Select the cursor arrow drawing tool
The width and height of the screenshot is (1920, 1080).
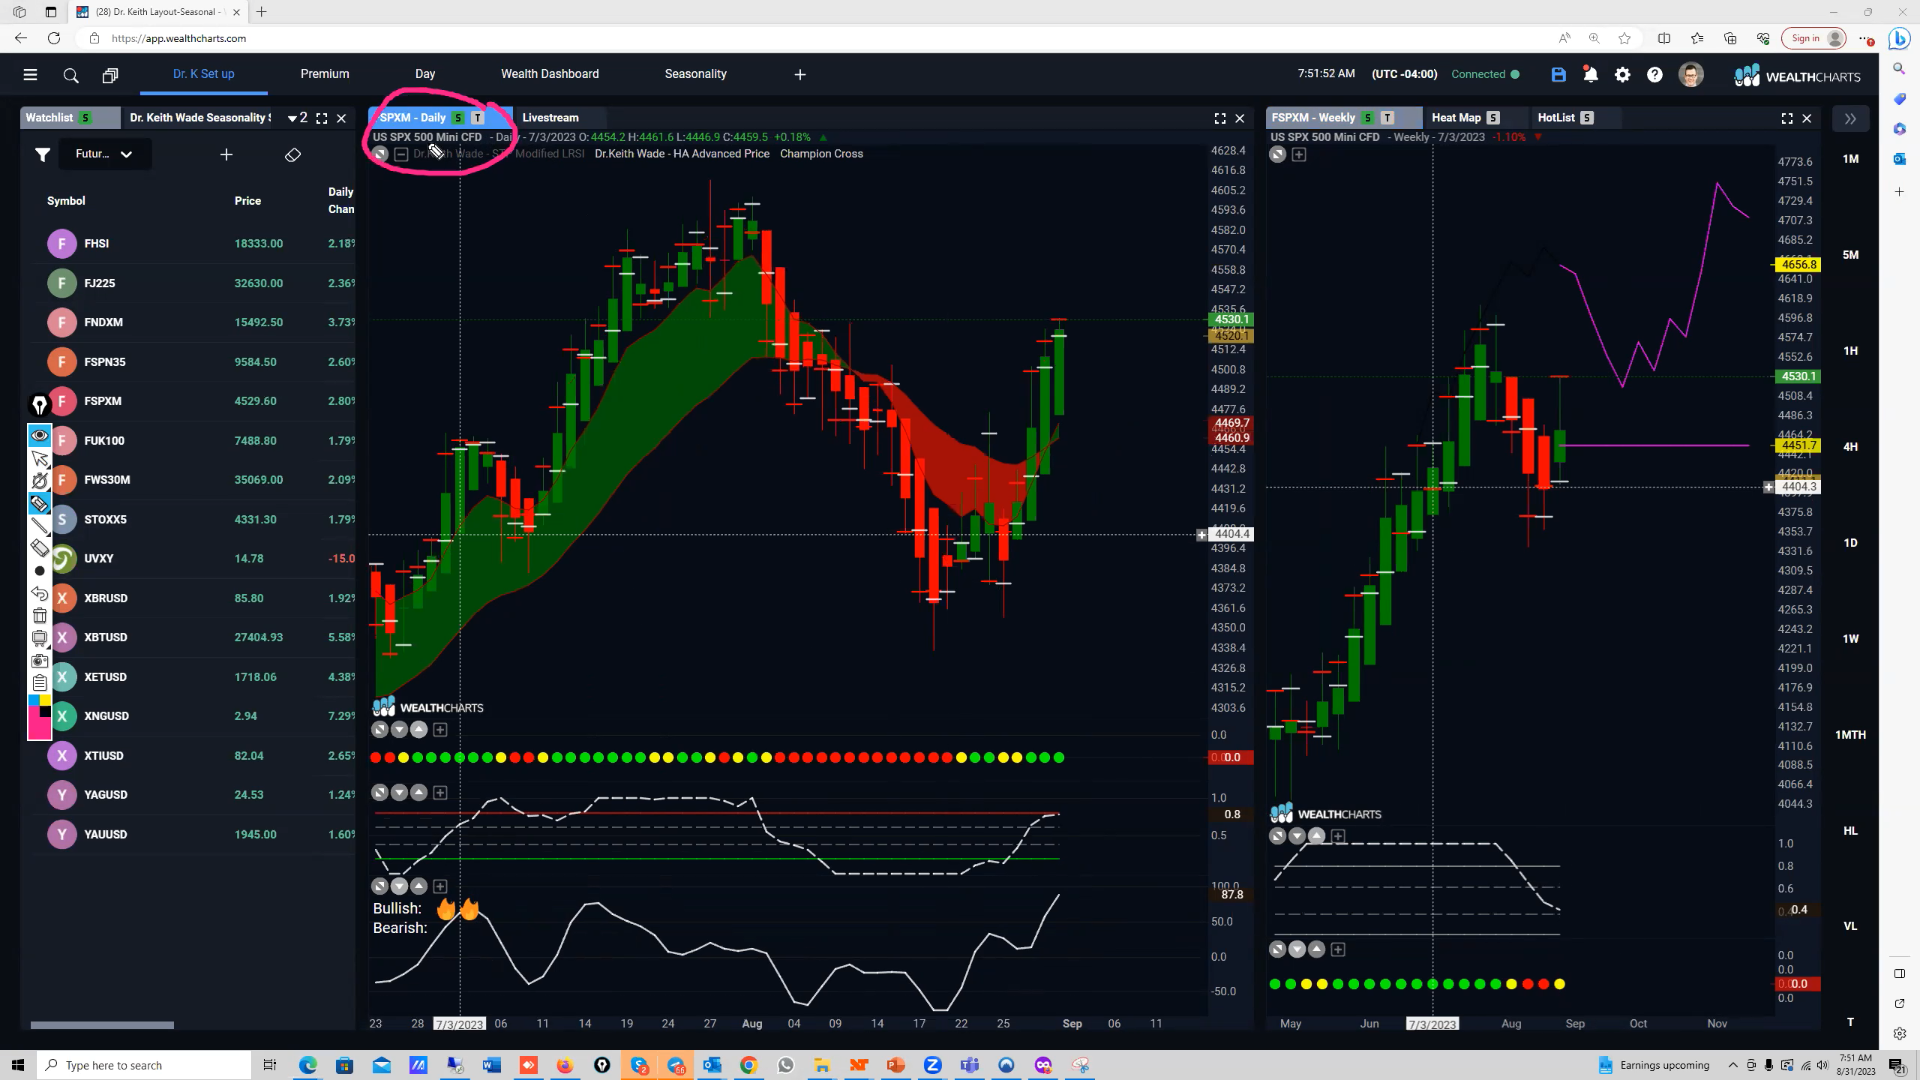(39, 459)
